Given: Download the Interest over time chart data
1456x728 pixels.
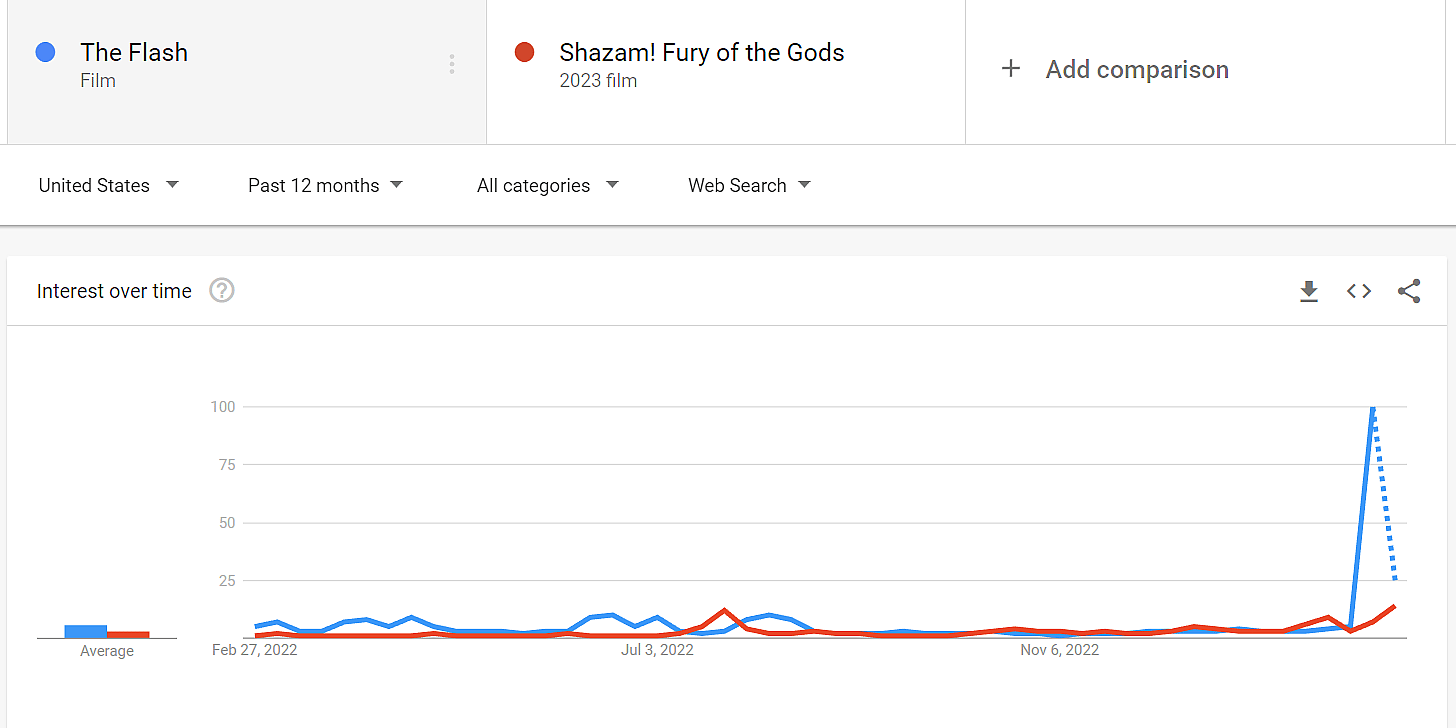Looking at the screenshot, I should click(x=1308, y=291).
